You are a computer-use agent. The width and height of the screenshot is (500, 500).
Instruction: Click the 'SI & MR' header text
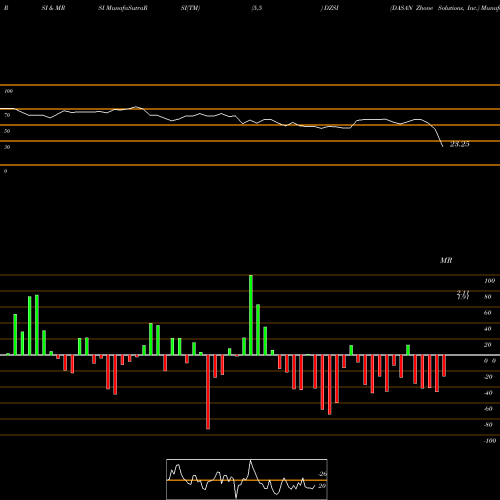53,8
